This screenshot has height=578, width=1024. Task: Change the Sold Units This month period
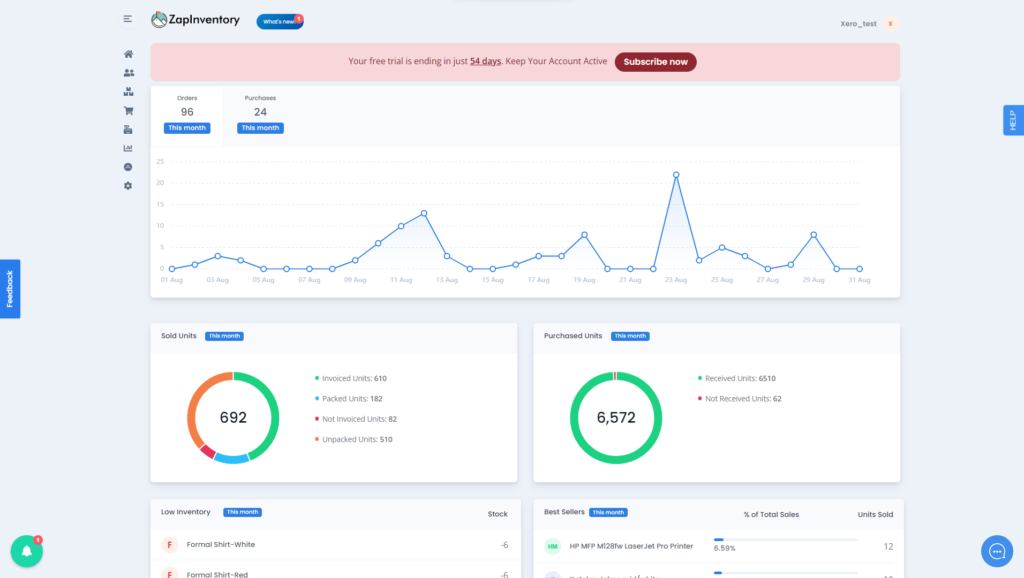click(224, 336)
